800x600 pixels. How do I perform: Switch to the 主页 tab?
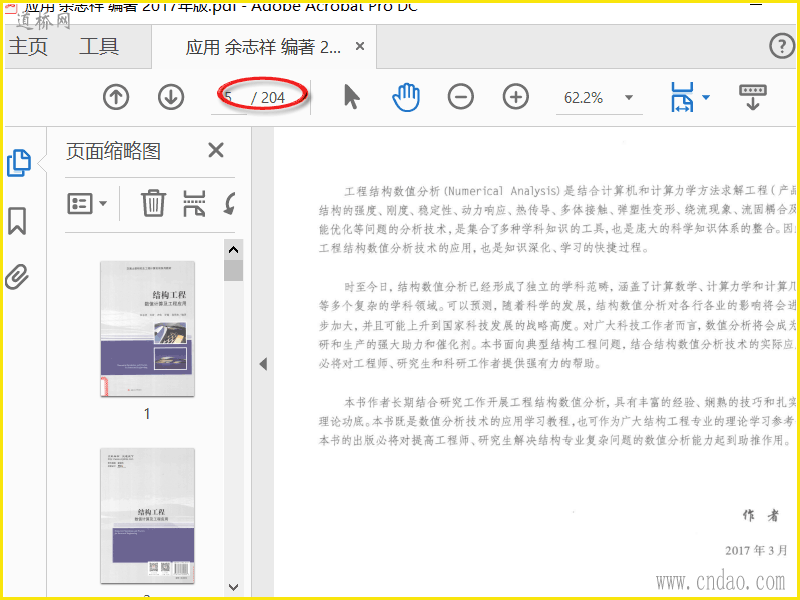pyautogui.click(x=28, y=46)
